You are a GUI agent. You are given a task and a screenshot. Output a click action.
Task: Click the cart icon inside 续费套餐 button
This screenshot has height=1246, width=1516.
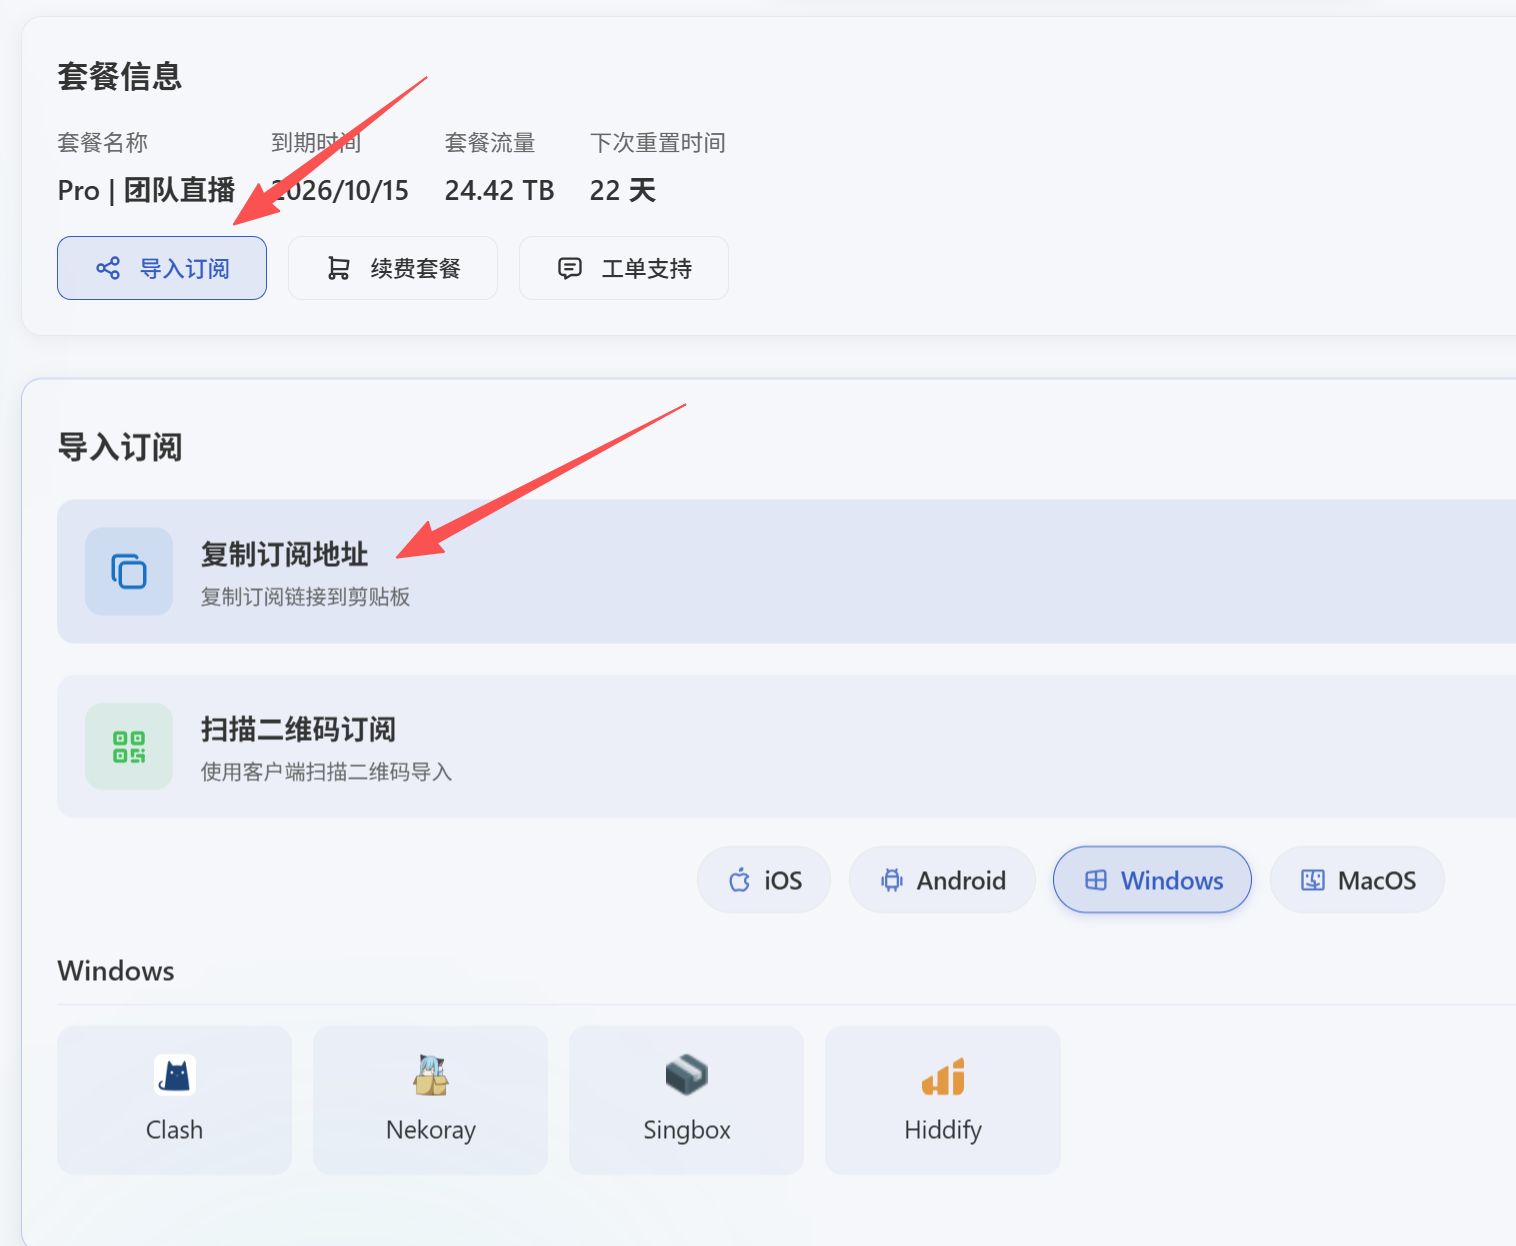[x=340, y=268]
